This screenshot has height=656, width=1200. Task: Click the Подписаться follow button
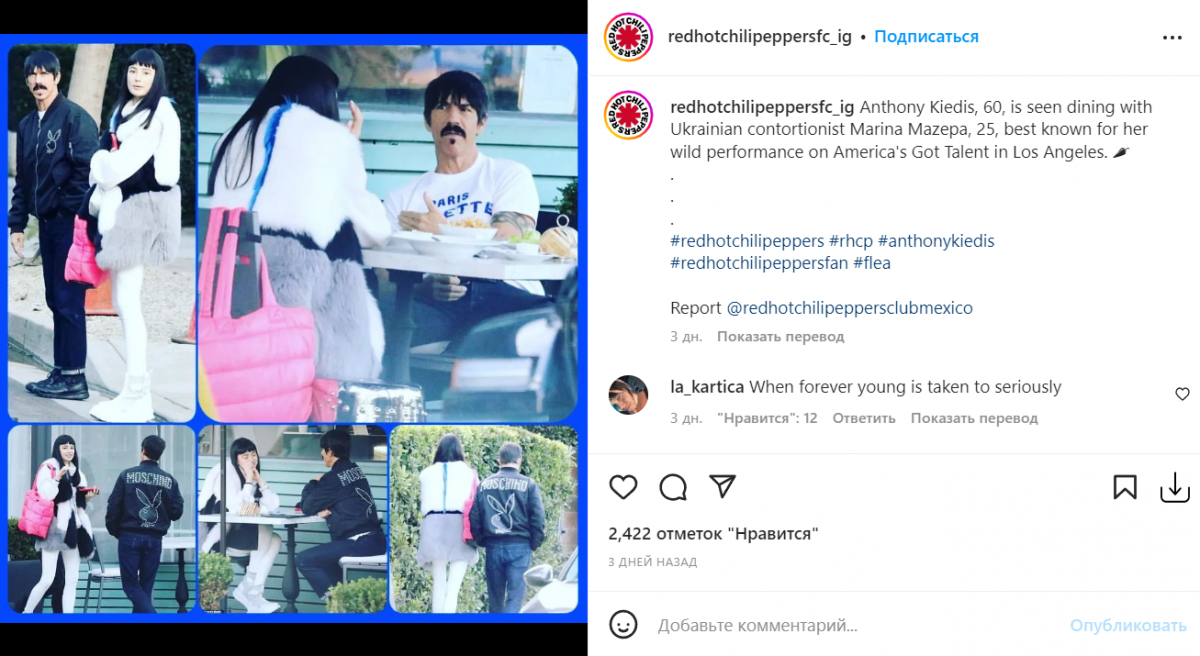pos(926,37)
